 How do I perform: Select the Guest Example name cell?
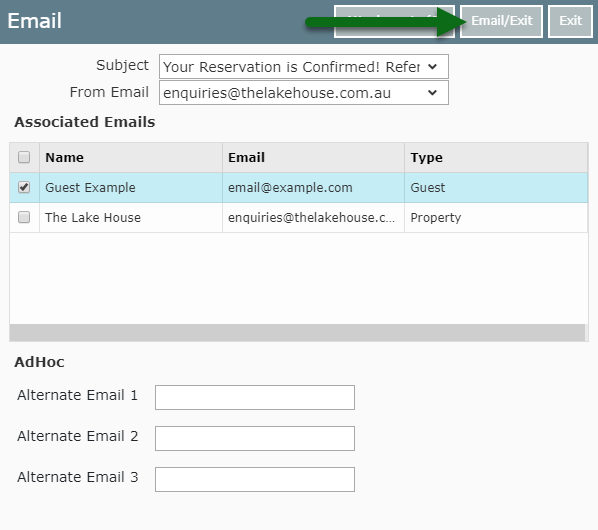[131, 188]
